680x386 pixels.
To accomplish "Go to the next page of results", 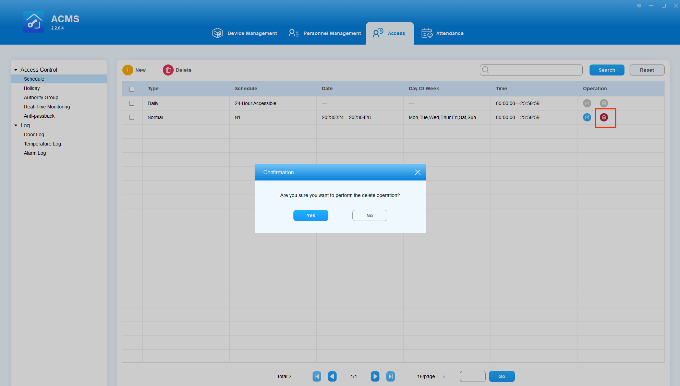I will point(375,376).
